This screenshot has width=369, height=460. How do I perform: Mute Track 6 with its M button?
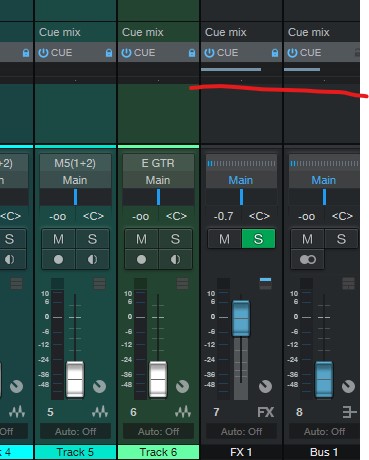(x=141, y=239)
